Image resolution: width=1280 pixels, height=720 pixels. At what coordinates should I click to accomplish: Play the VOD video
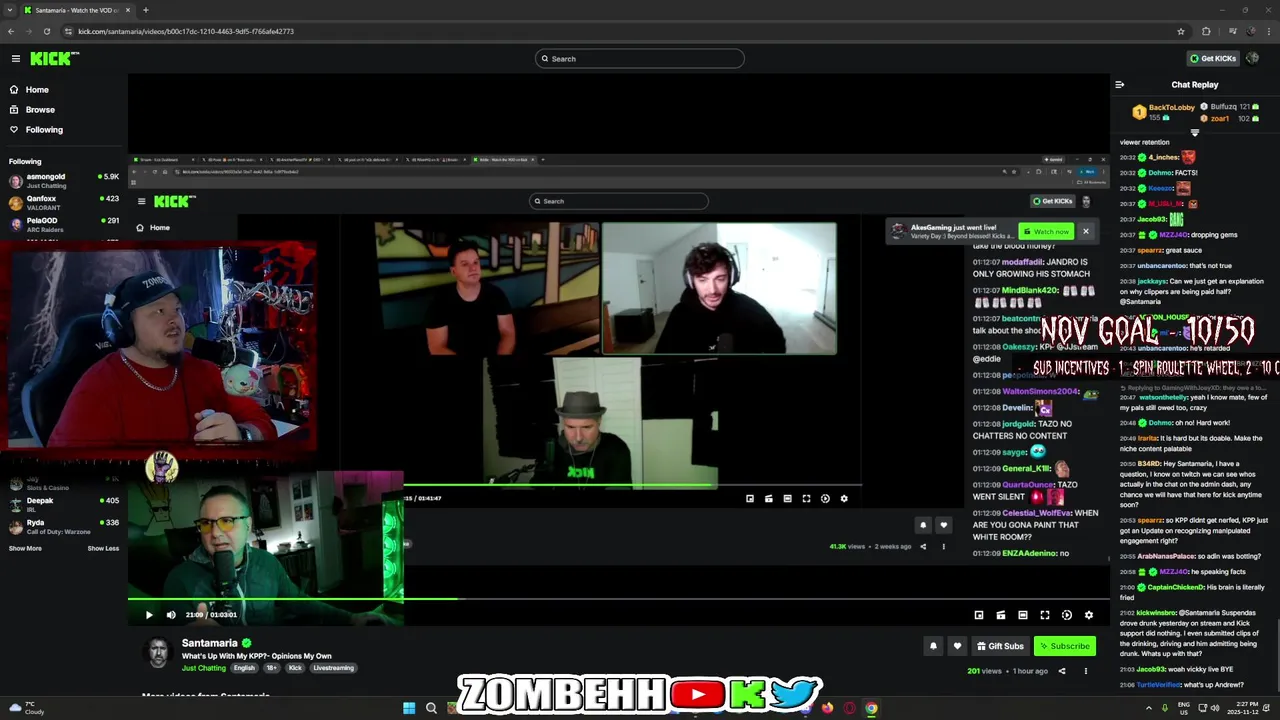tap(149, 615)
